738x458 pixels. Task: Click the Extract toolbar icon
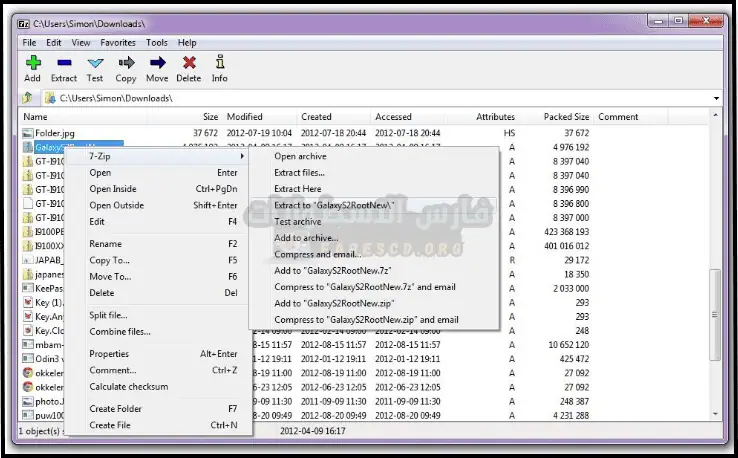(63, 68)
